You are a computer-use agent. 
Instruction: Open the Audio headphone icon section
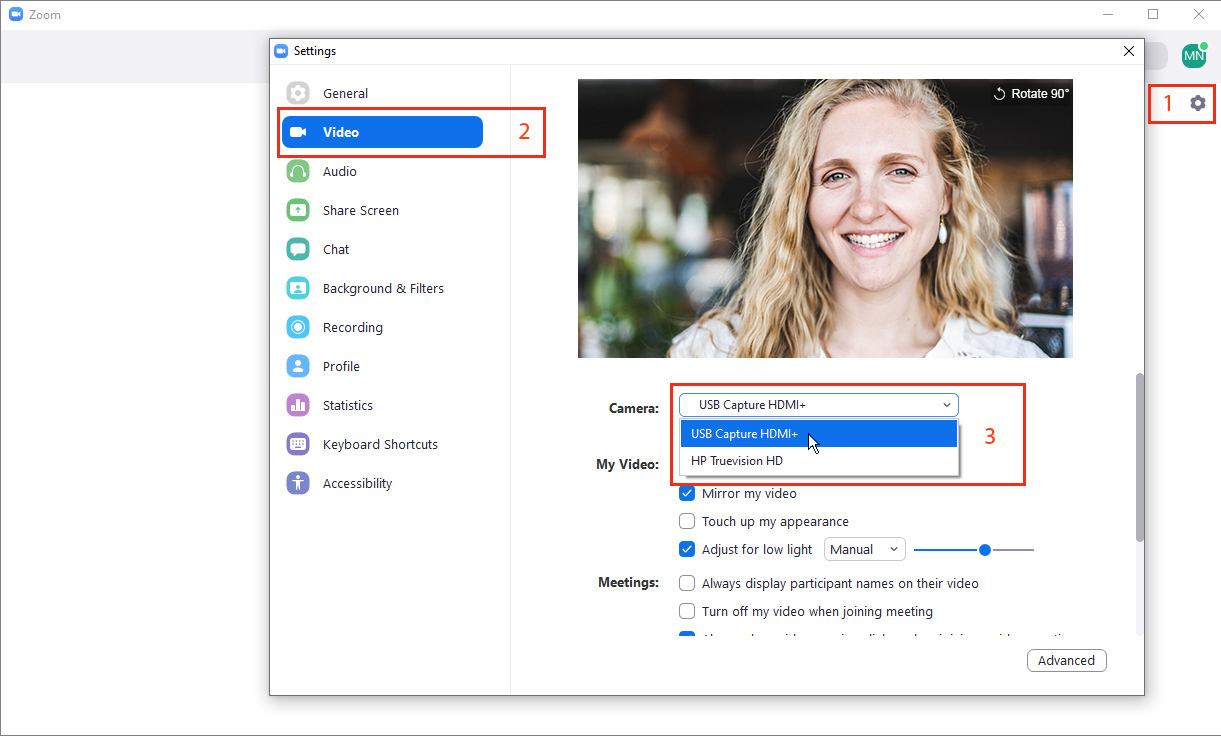coord(298,171)
